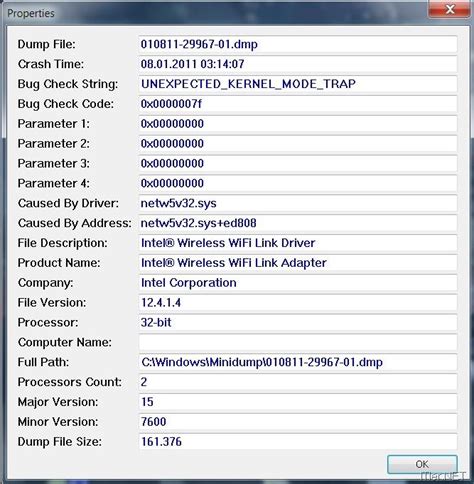Viewport: 474px width, 484px height.
Task: Click the 'Caused By Address:' label
Action: pos(75,223)
